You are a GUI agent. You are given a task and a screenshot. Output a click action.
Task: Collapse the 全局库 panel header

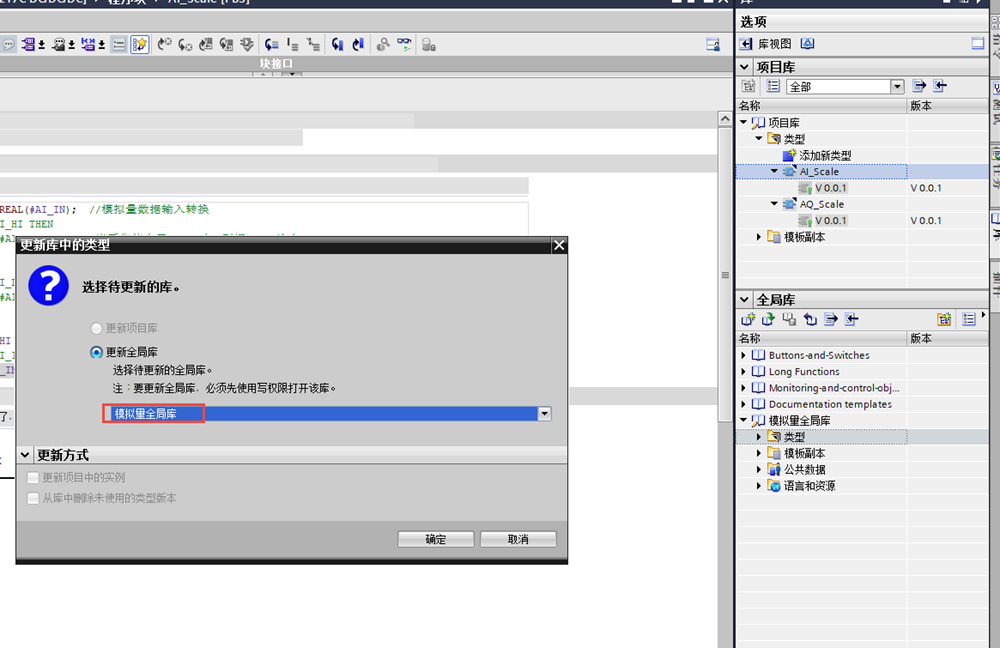coord(744,299)
